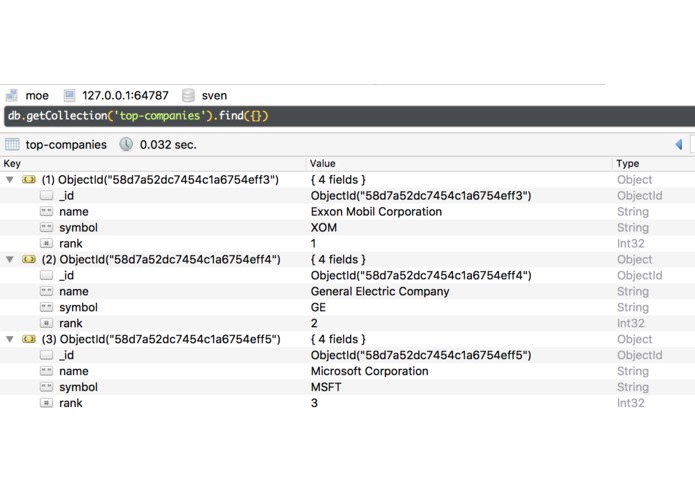Select the Exxon Mobil Corporation value
The height and width of the screenshot is (494, 695).
tap(376, 211)
